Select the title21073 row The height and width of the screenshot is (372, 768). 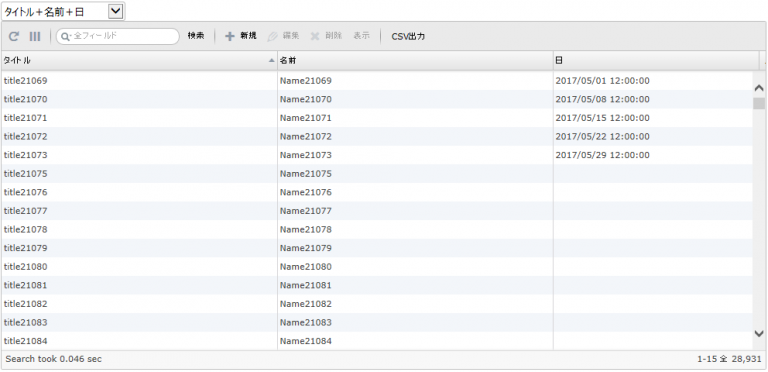[x=377, y=155]
